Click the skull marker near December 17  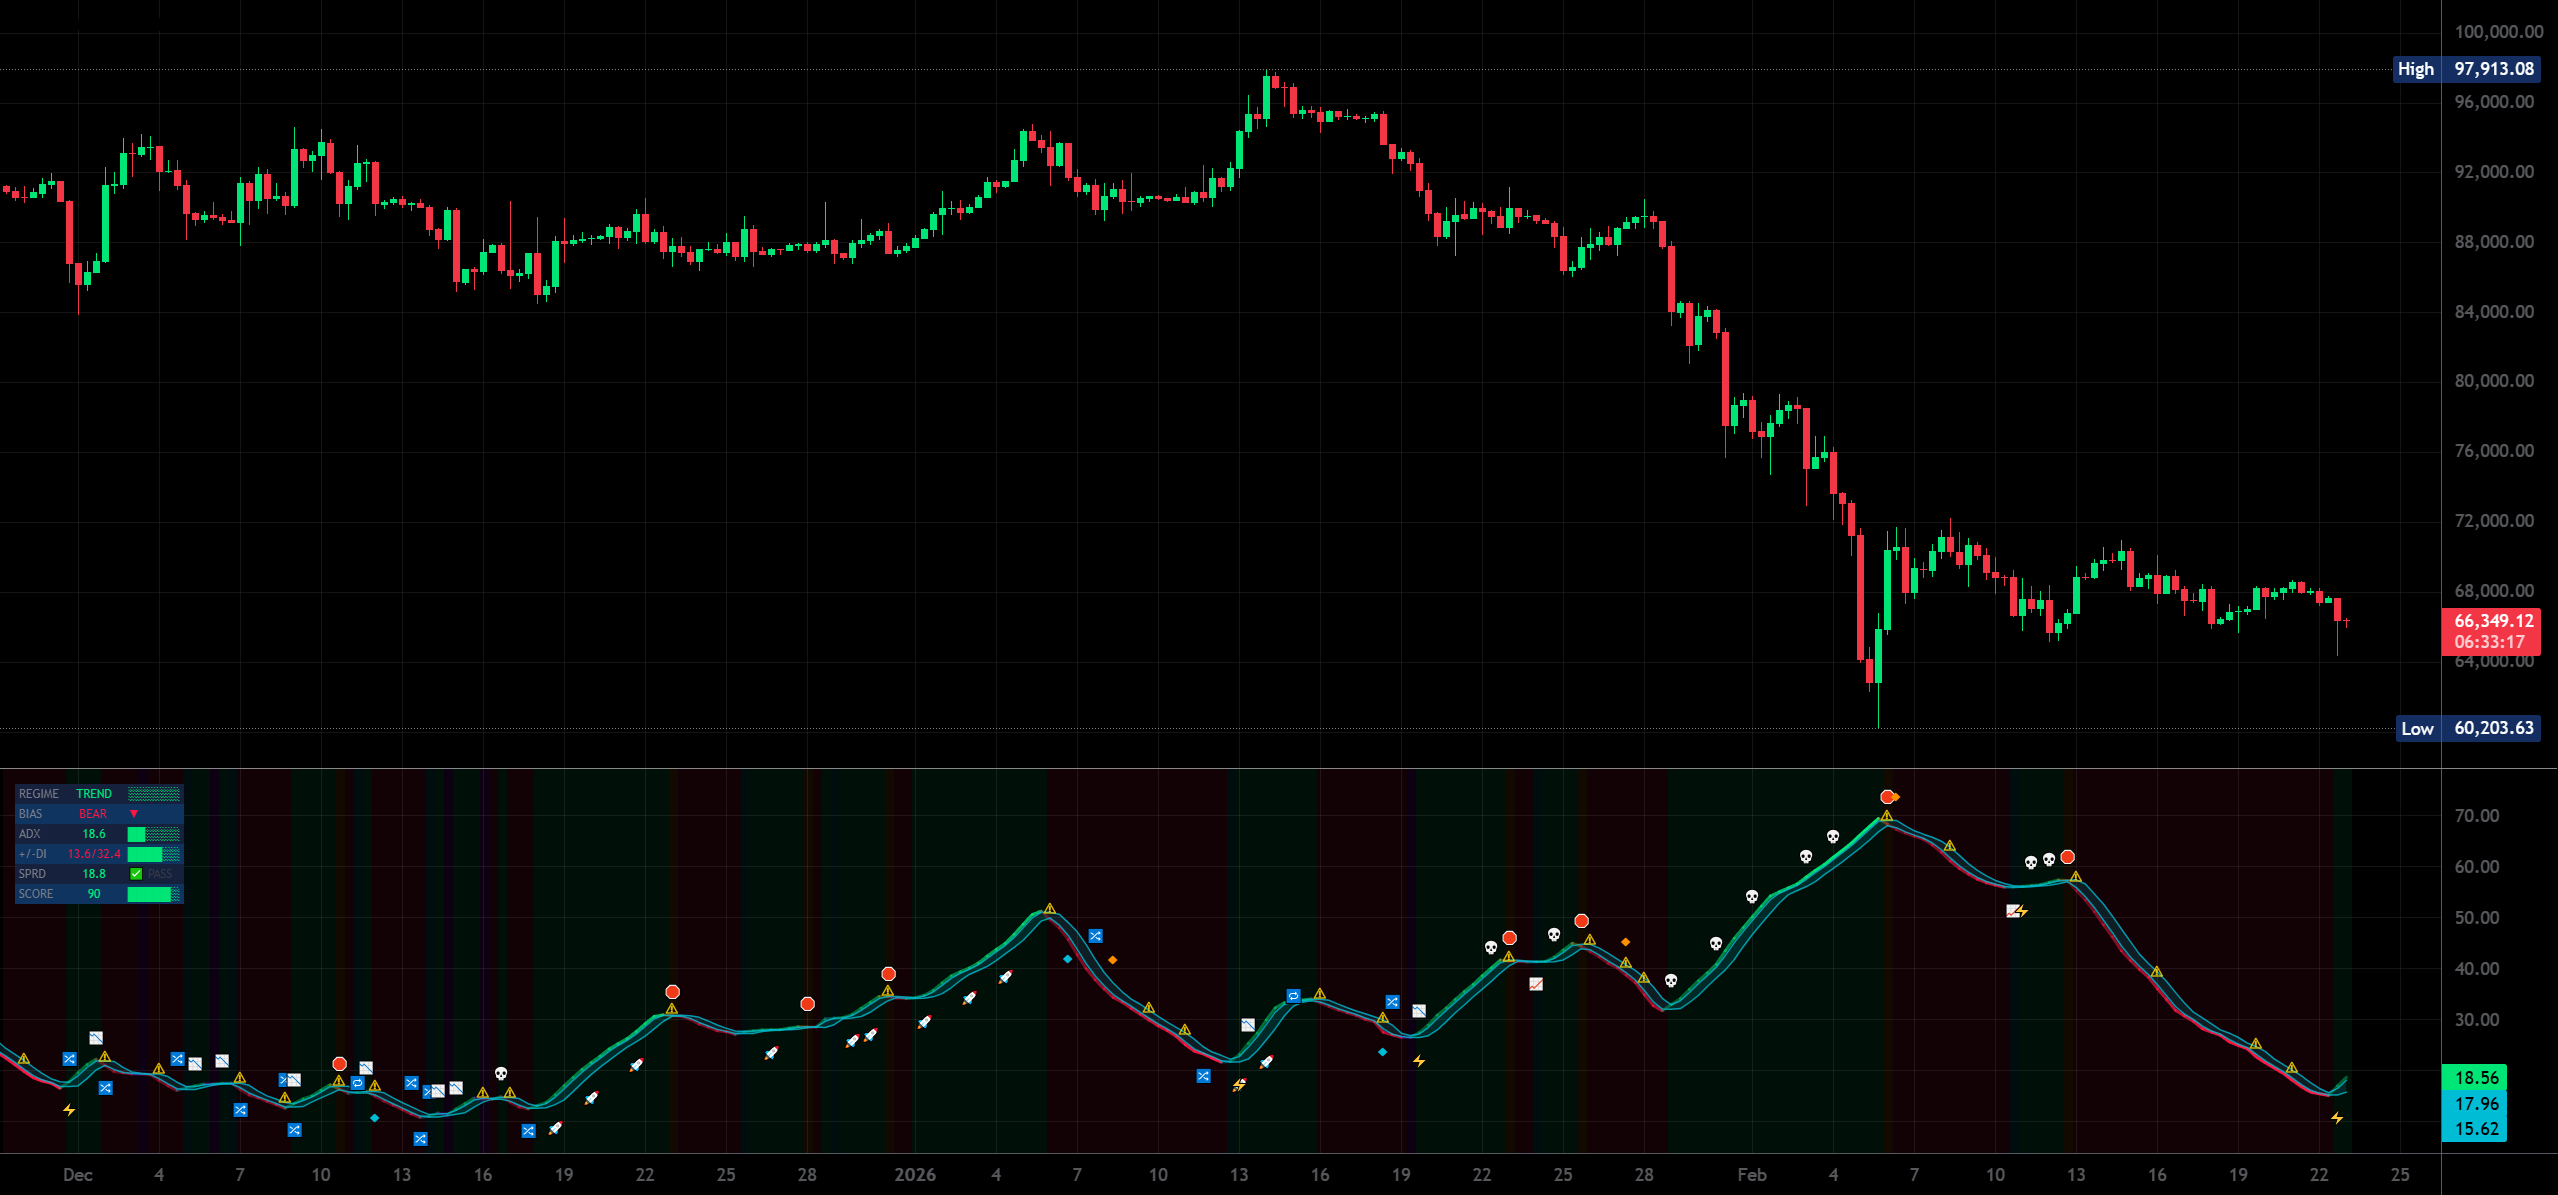click(502, 1073)
